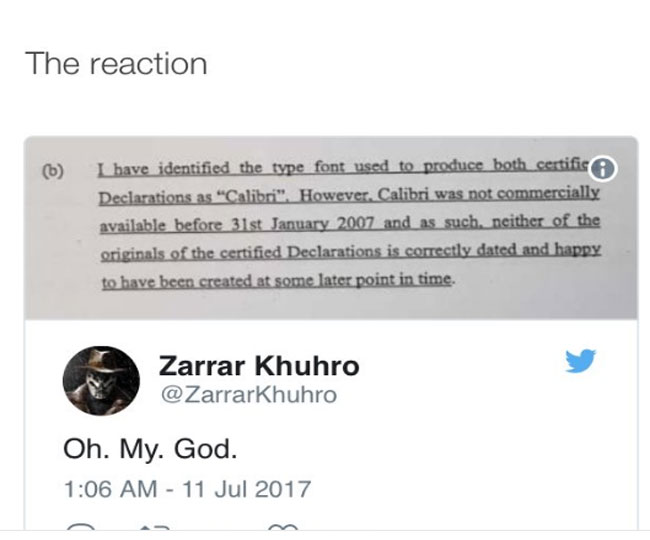Viewport: 650px width, 540px height.
Task: Click the partially visible reply icon
Action: tap(81, 527)
